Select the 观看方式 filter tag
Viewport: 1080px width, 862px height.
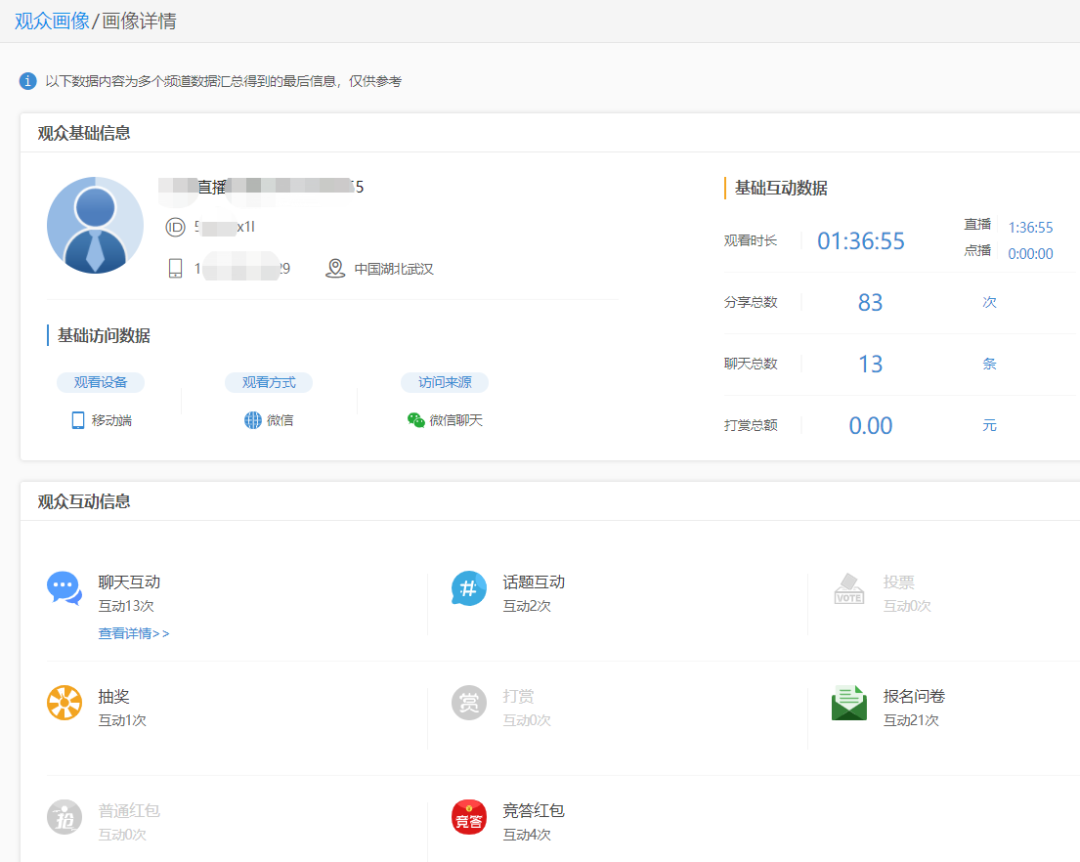tap(270, 382)
